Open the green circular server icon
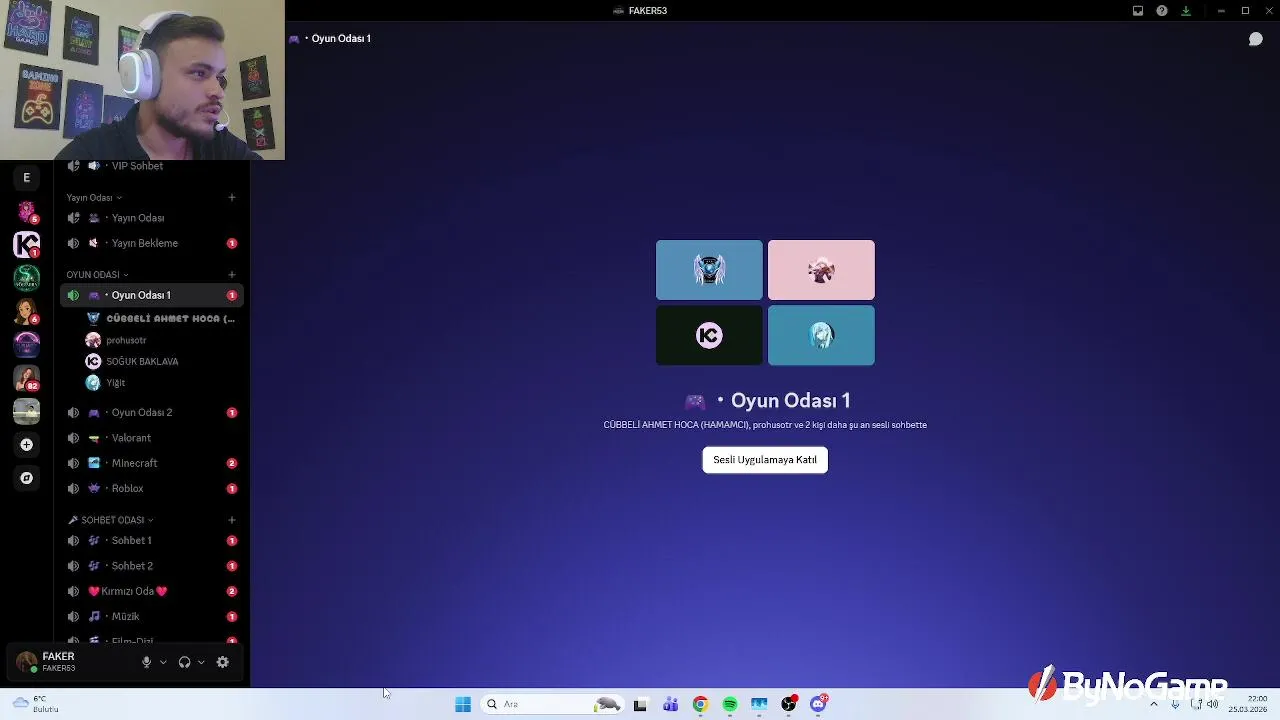Image resolution: width=1280 pixels, height=720 pixels. (27, 278)
